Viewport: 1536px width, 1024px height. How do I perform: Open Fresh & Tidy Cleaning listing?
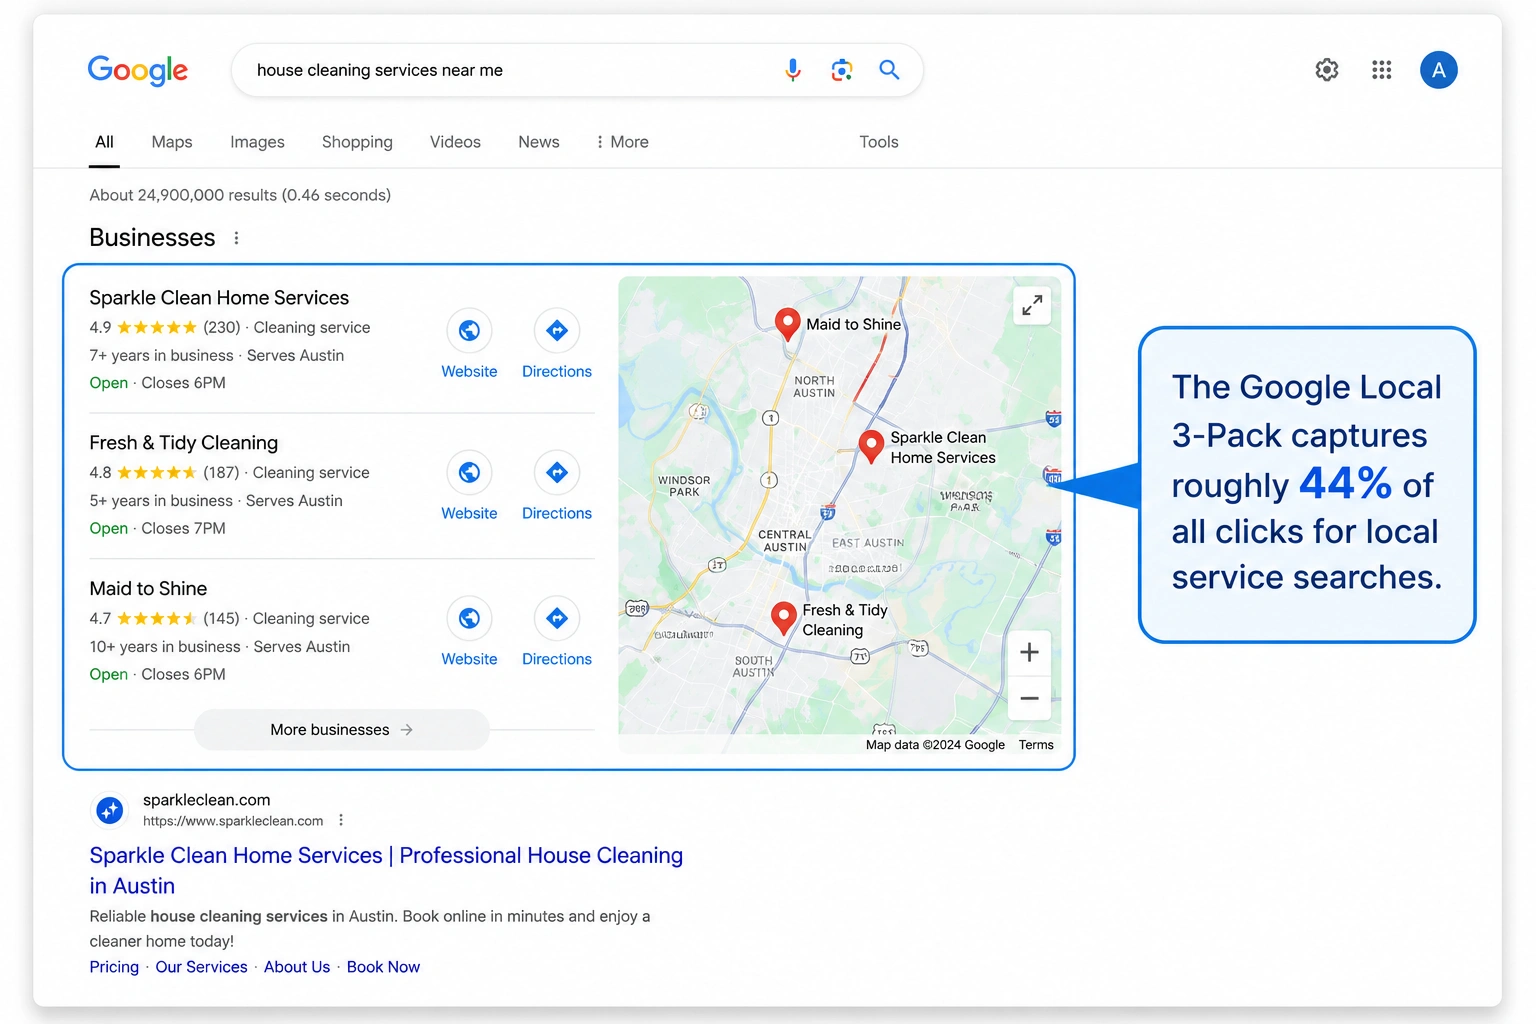tap(184, 443)
